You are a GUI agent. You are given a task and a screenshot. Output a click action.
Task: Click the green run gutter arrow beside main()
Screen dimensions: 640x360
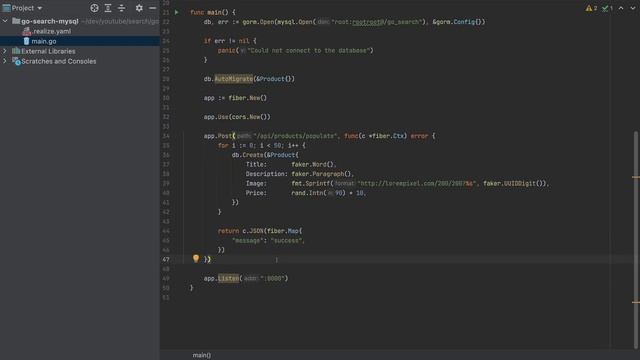pyautogui.click(x=177, y=12)
